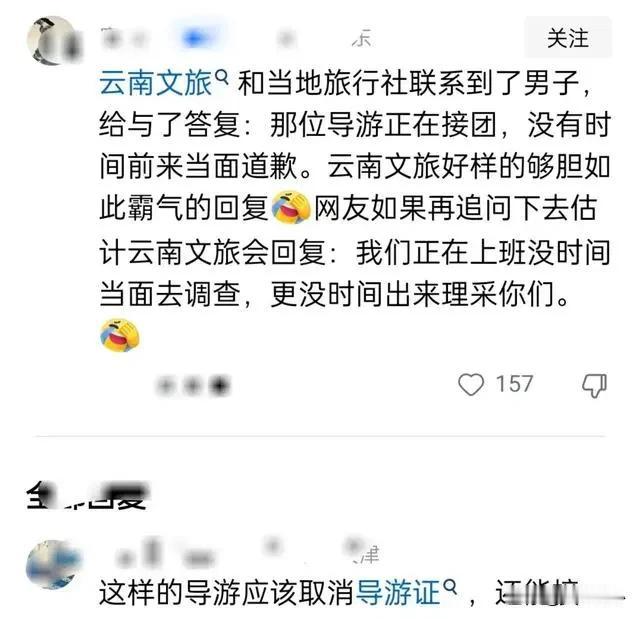Image resolution: width=640 pixels, height=619 pixels.
Task: Select the 全部回复 section heading
Action: click(x=87, y=495)
